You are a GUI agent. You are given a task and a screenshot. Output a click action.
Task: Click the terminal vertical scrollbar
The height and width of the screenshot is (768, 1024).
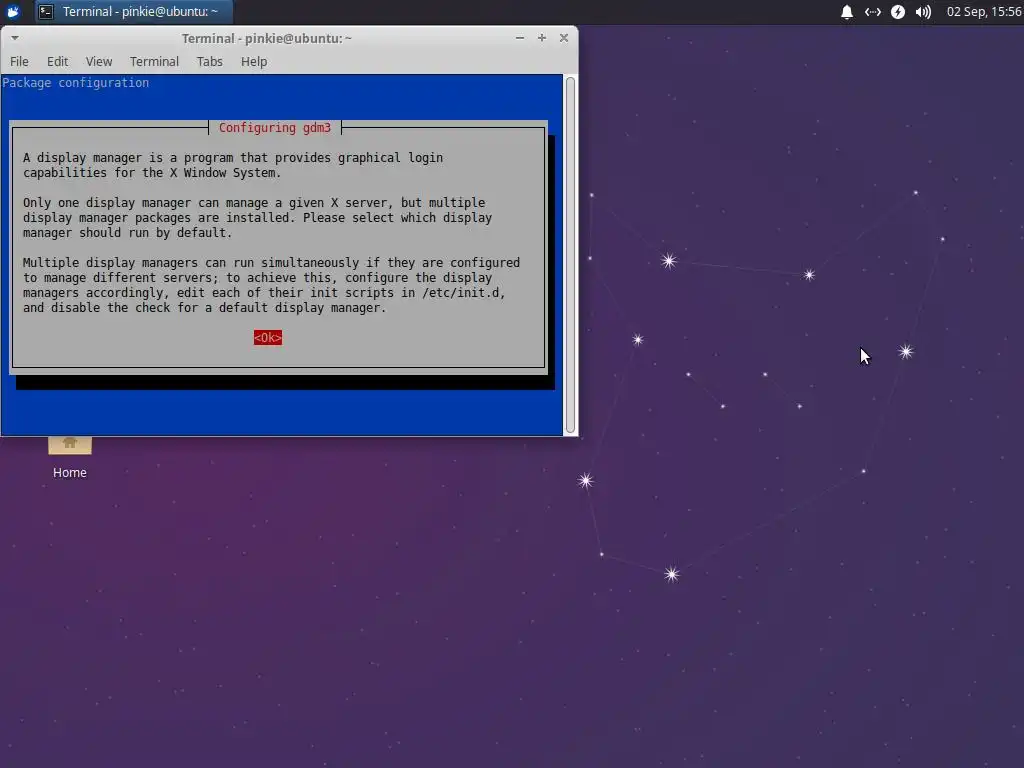[570, 255]
